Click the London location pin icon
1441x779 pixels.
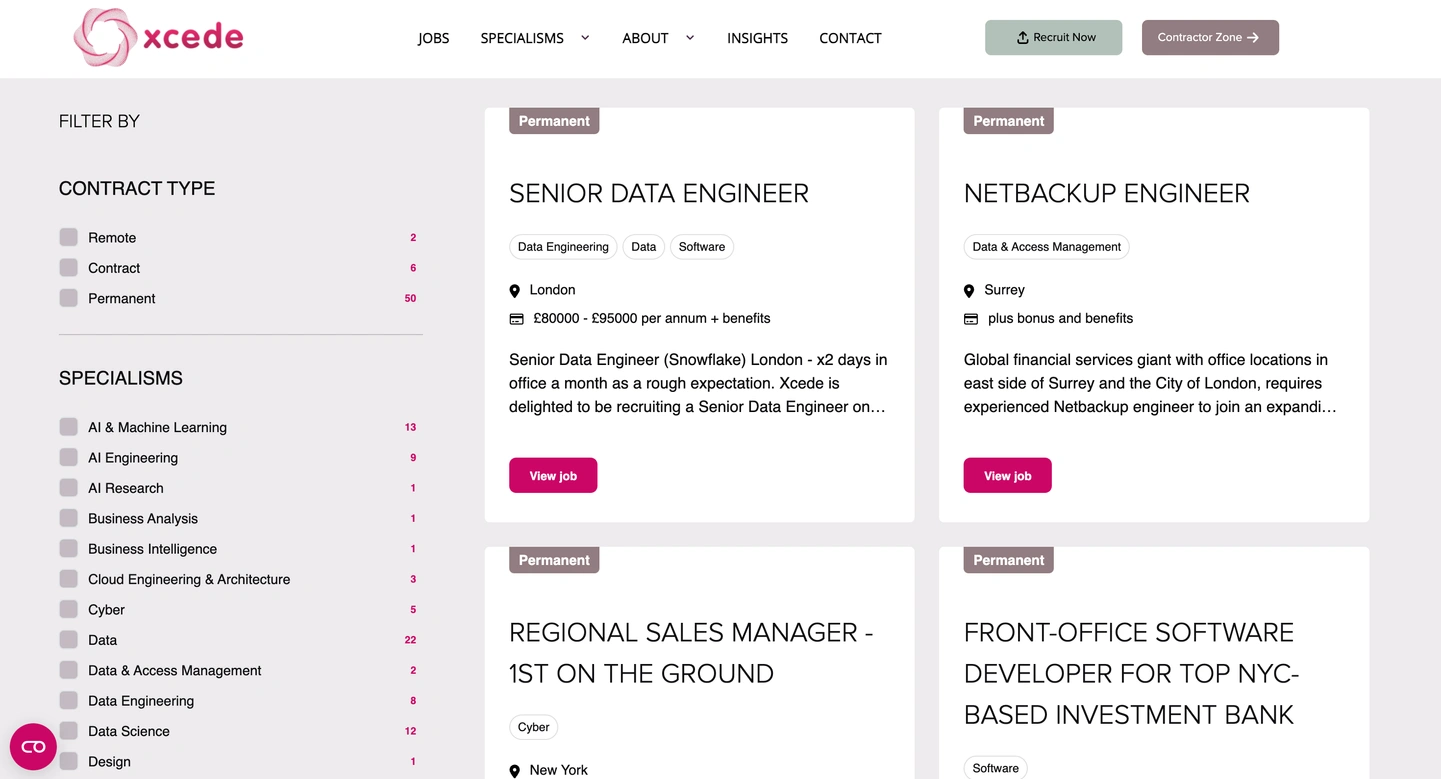[x=515, y=291]
